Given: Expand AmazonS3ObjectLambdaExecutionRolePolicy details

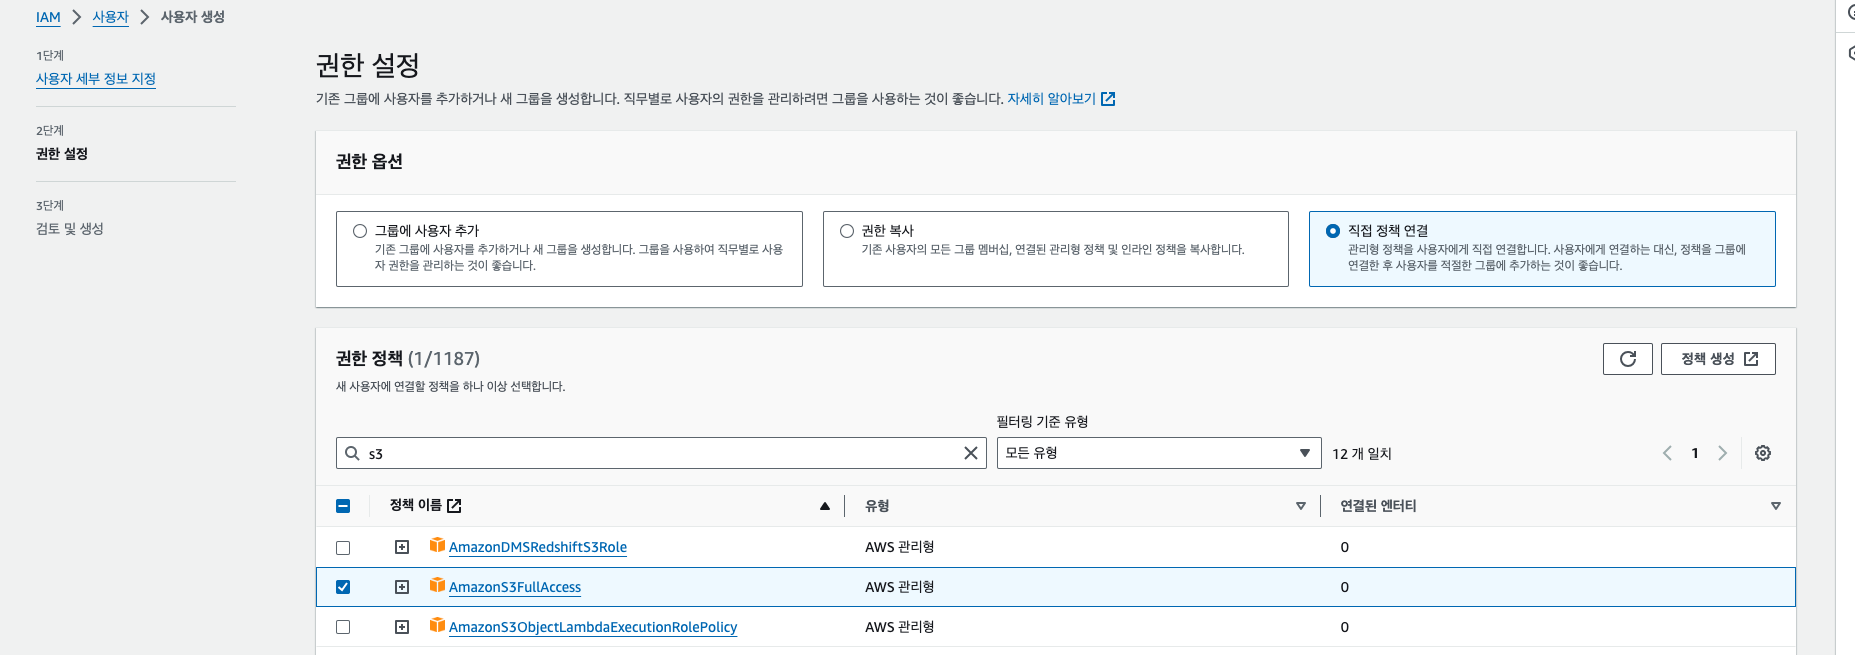Looking at the screenshot, I should click(x=402, y=627).
